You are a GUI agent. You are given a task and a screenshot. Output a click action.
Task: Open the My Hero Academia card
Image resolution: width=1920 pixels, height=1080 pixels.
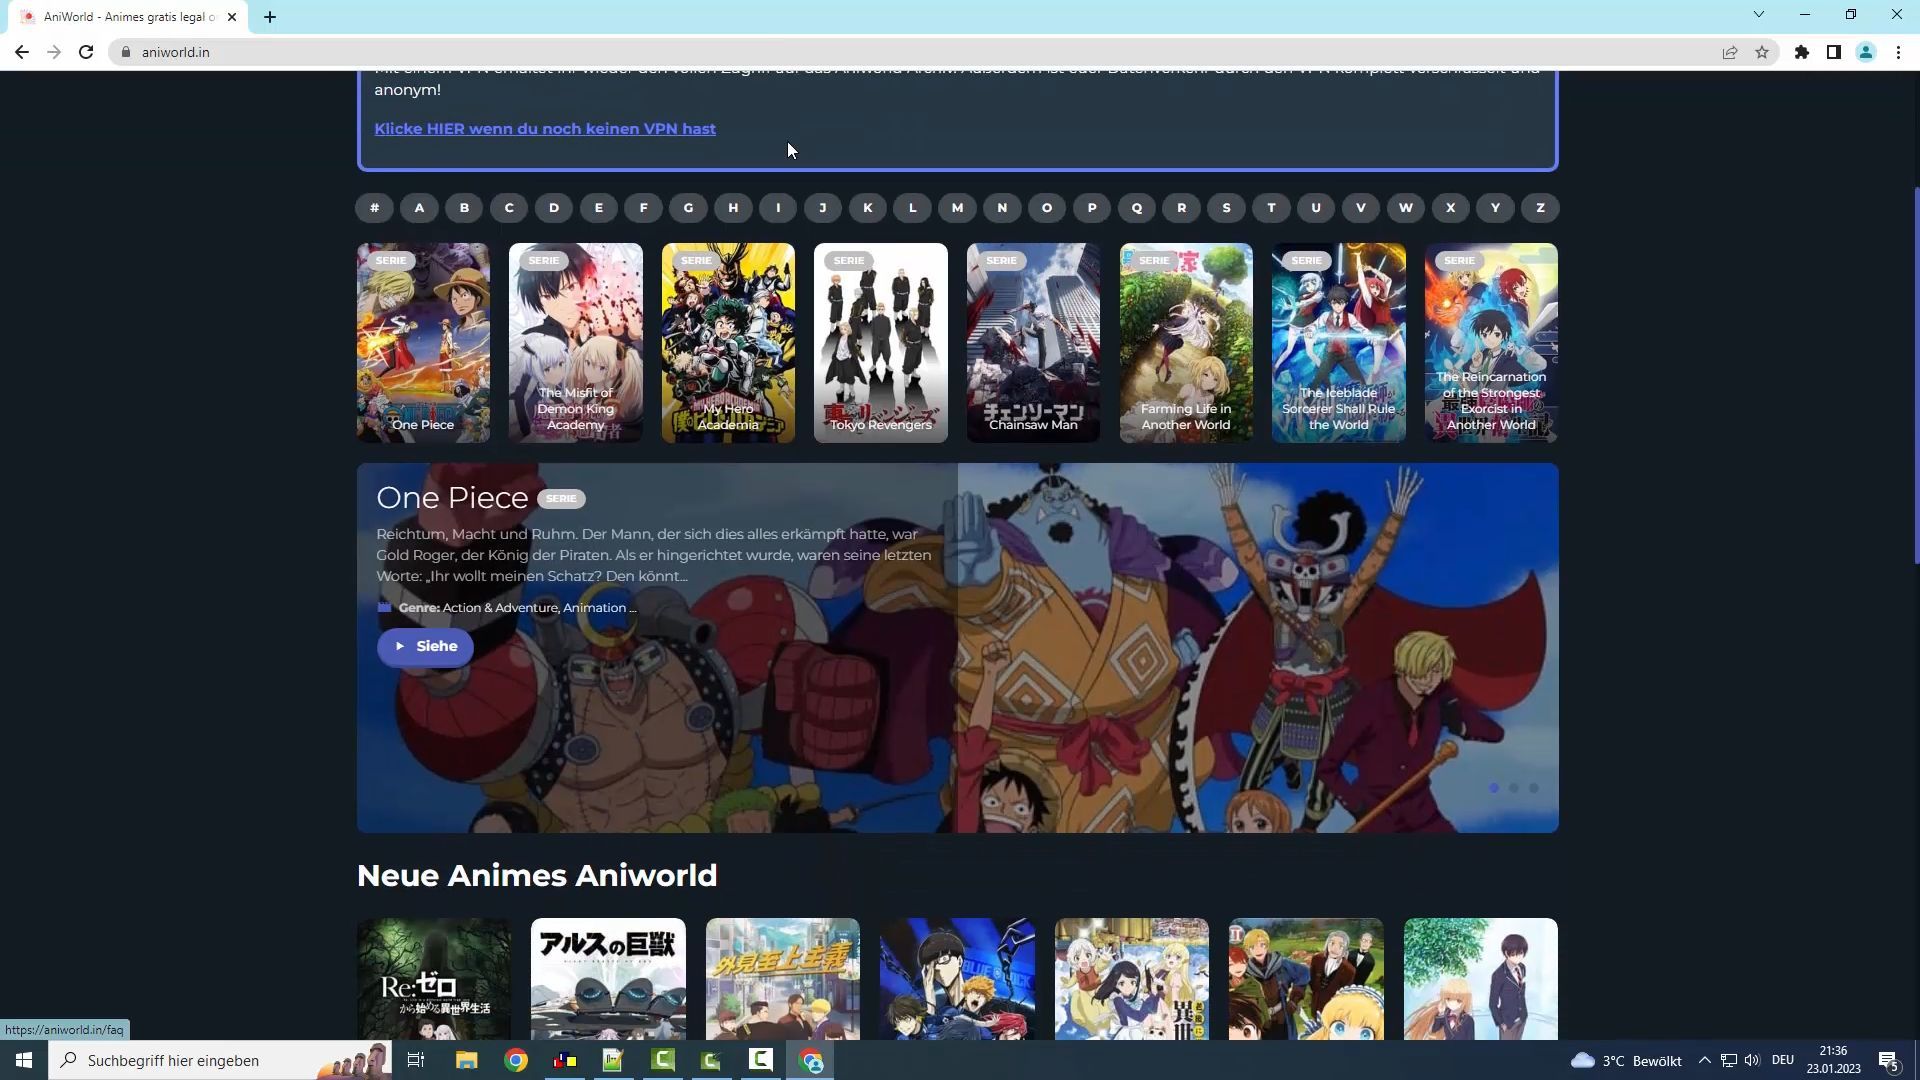tap(728, 342)
